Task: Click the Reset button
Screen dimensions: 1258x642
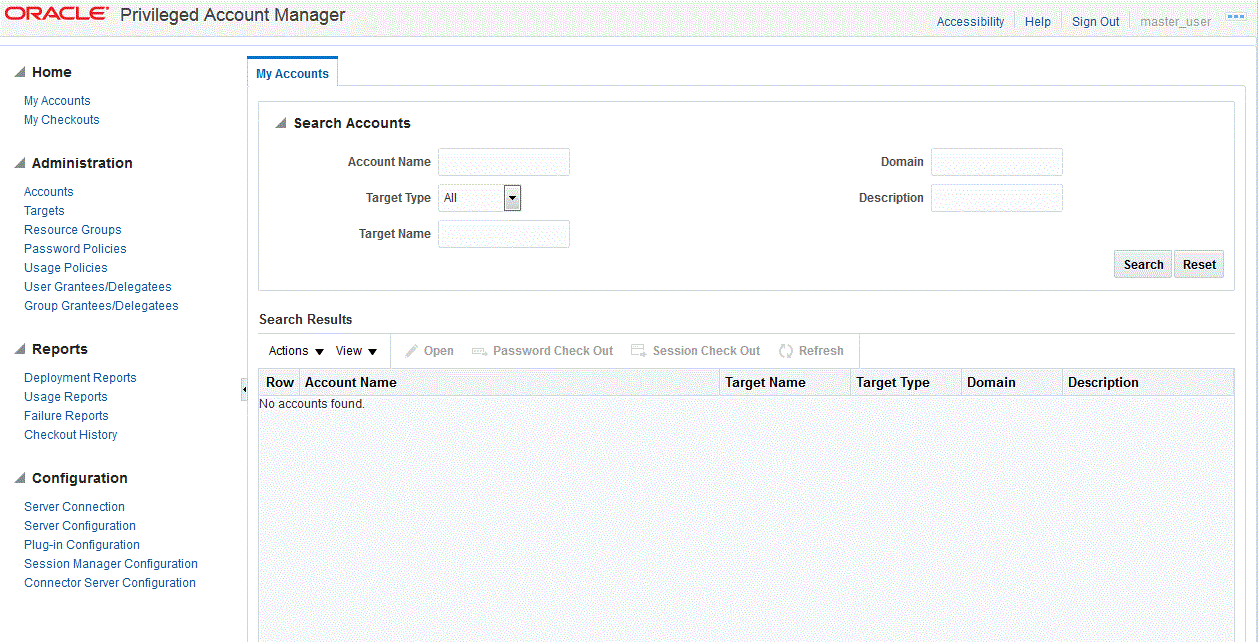Action: tap(1199, 265)
